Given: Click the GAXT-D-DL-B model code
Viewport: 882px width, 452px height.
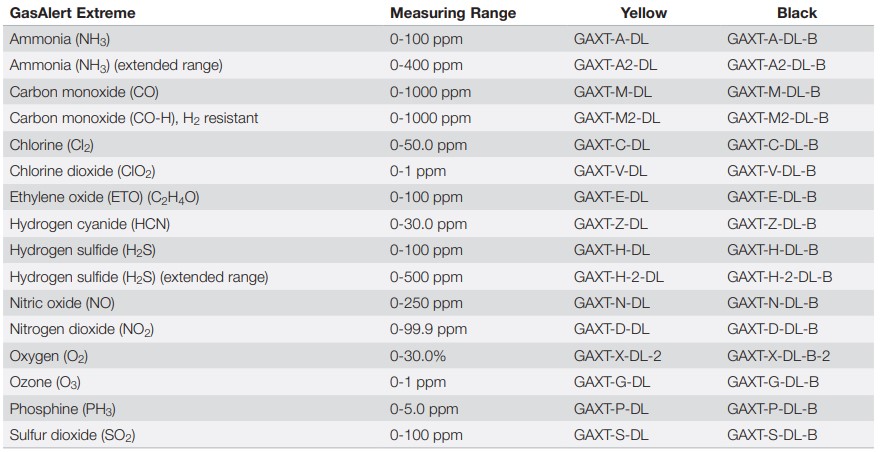Looking at the screenshot, I should click(772, 329).
